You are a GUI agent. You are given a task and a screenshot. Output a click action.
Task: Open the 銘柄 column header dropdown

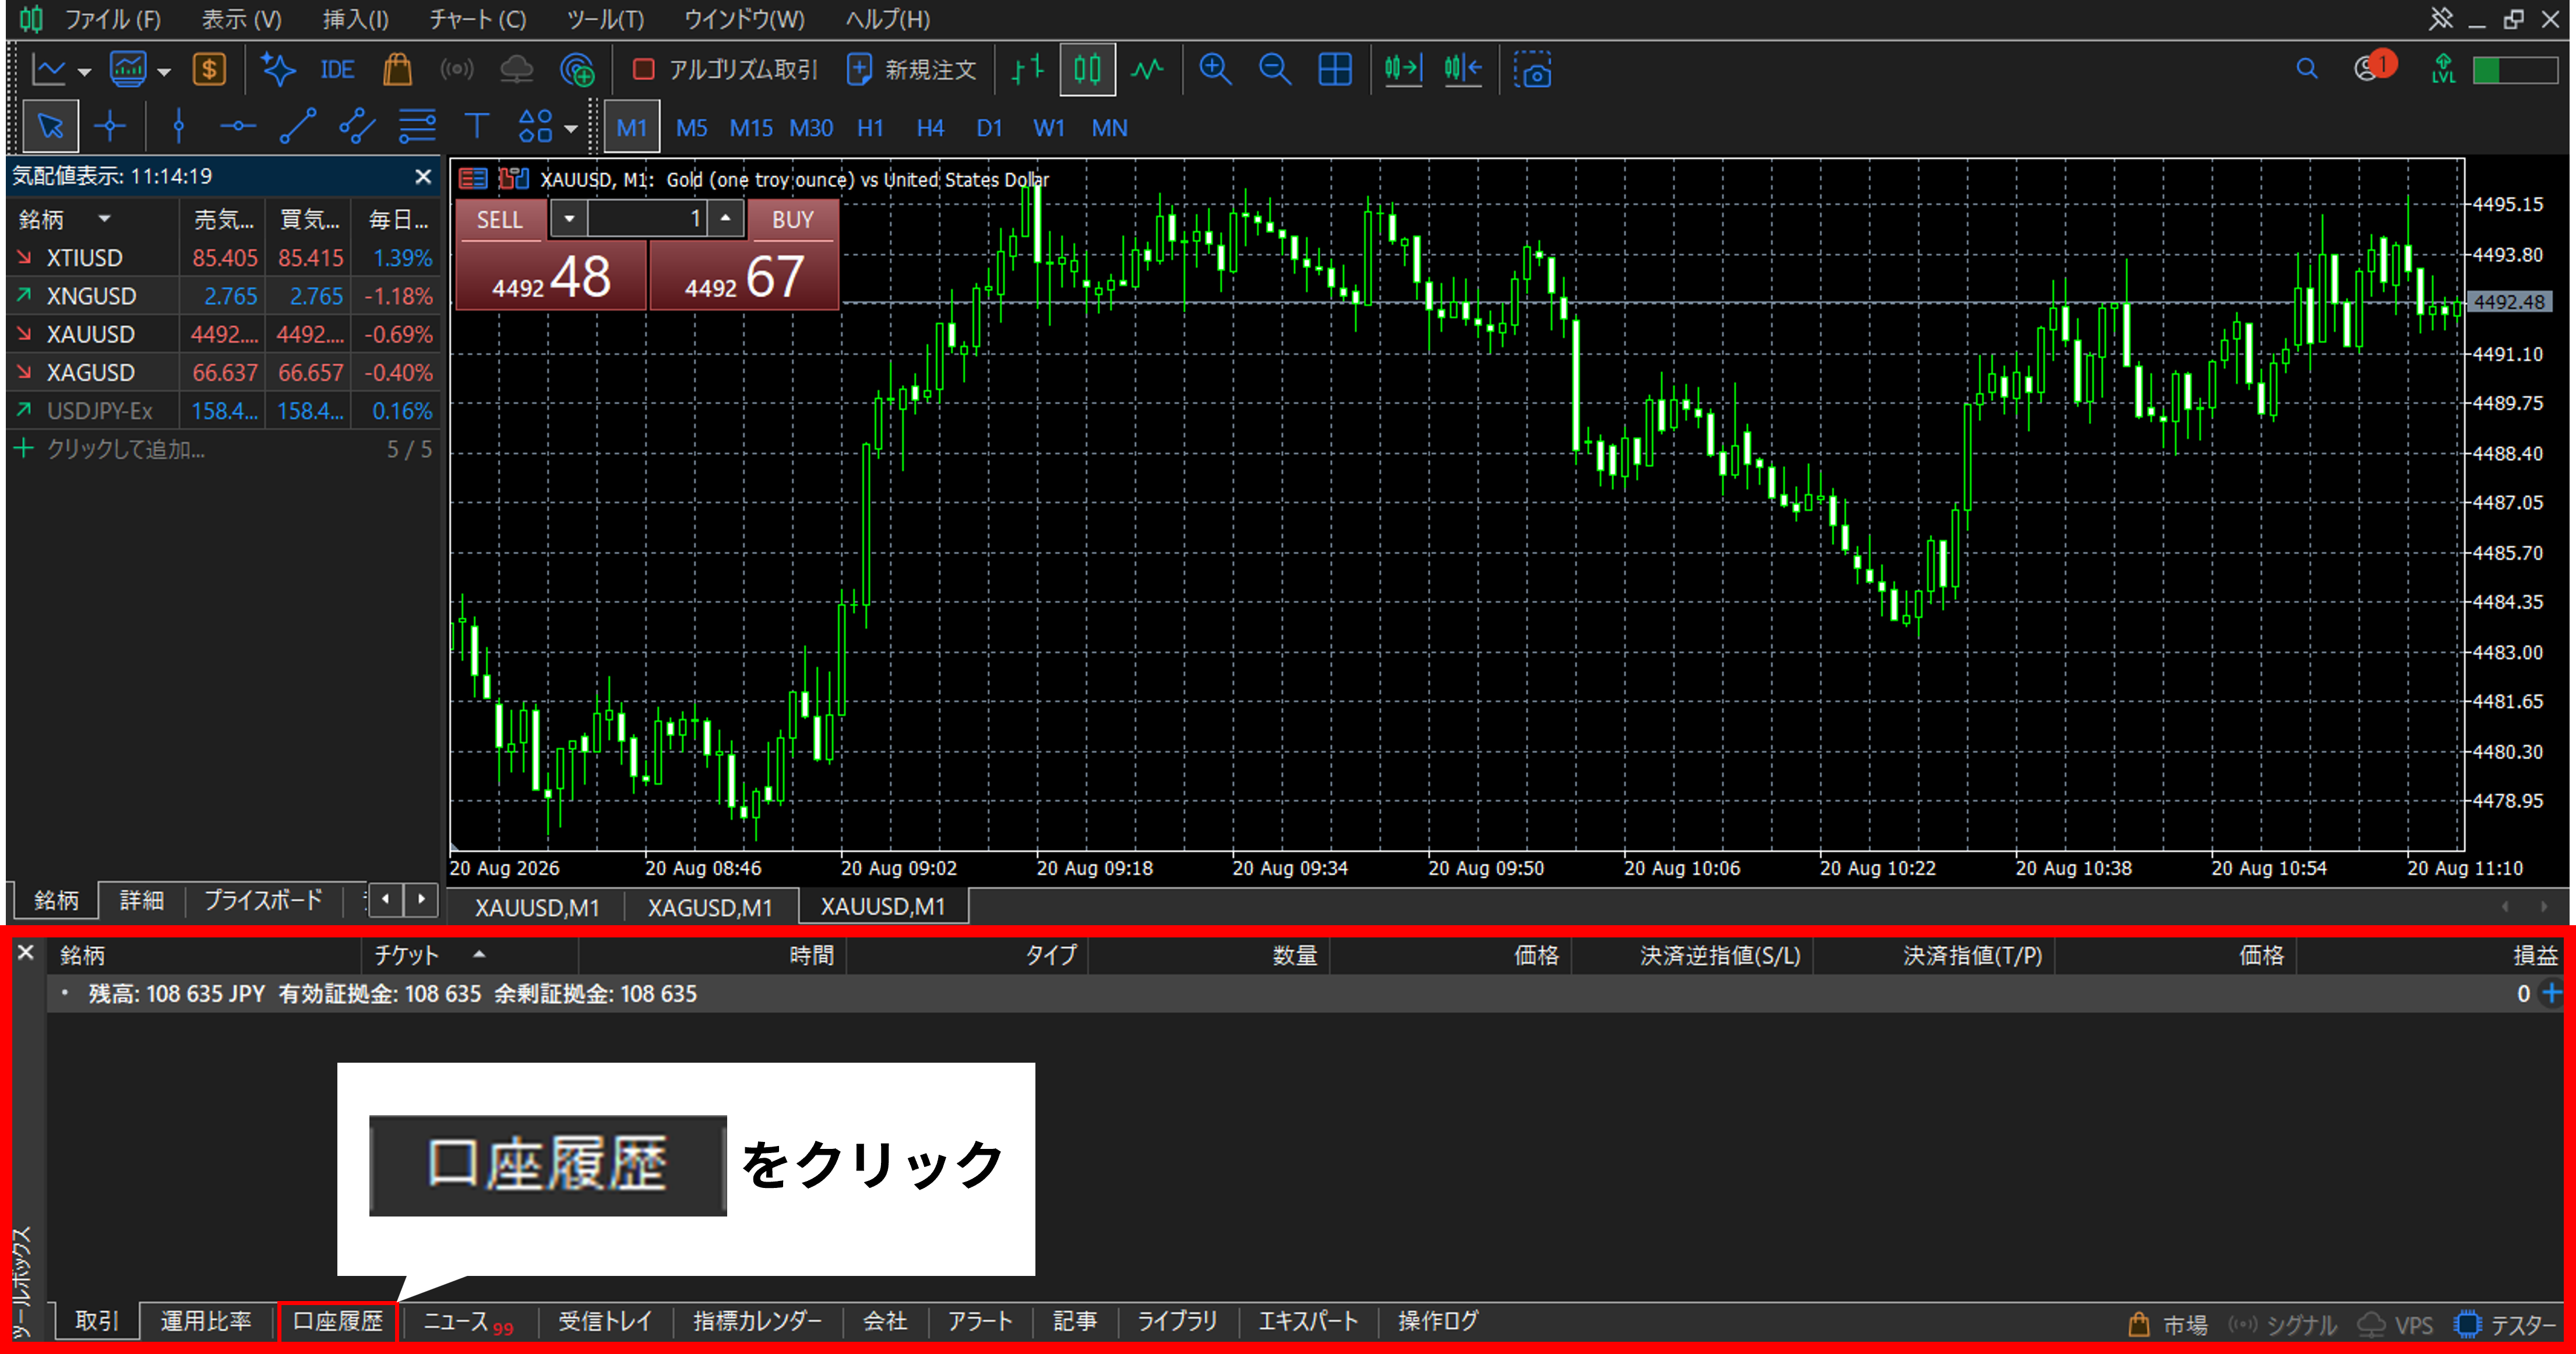104,219
